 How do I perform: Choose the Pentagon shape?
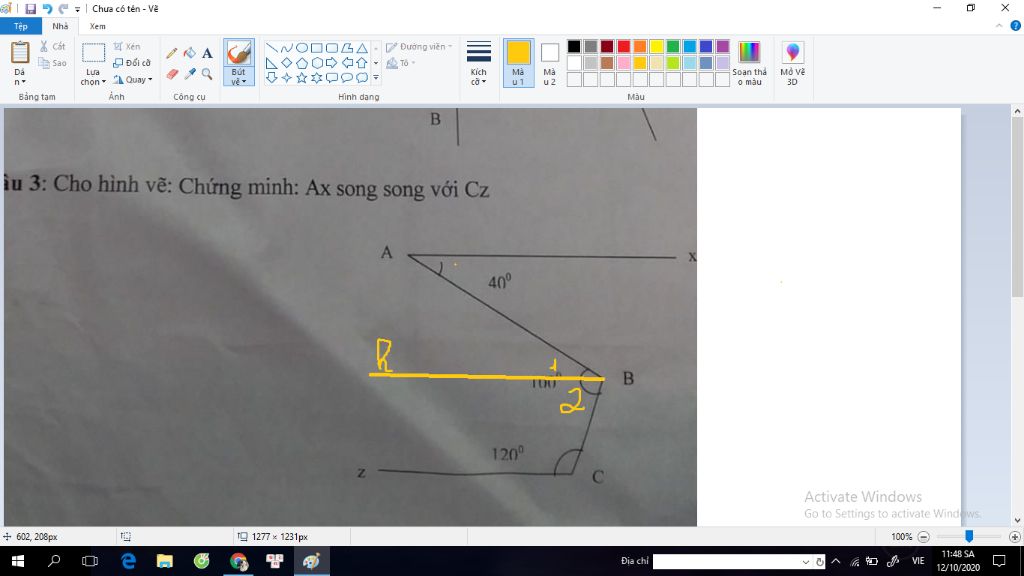[x=302, y=63]
